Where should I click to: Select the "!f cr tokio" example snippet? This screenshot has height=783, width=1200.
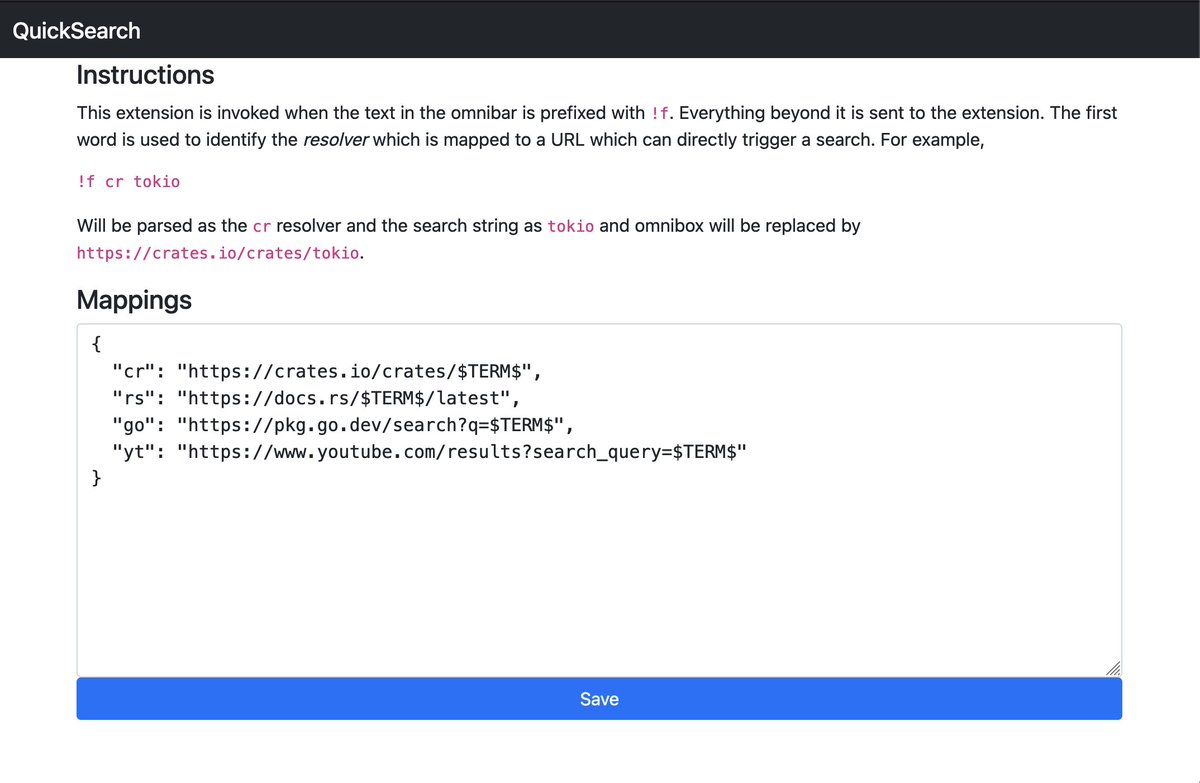[129, 181]
